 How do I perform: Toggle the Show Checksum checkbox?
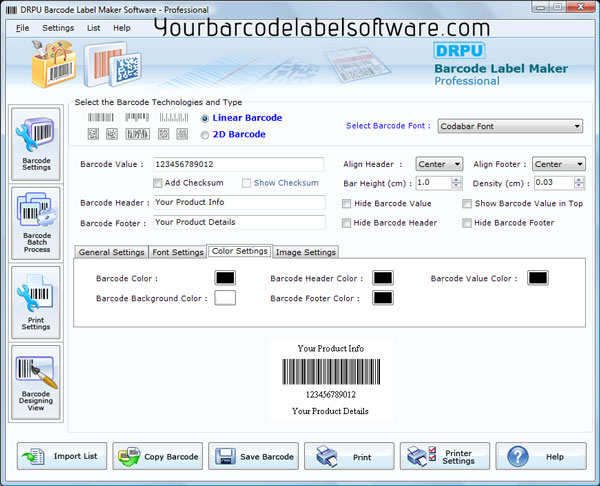pyautogui.click(x=246, y=183)
